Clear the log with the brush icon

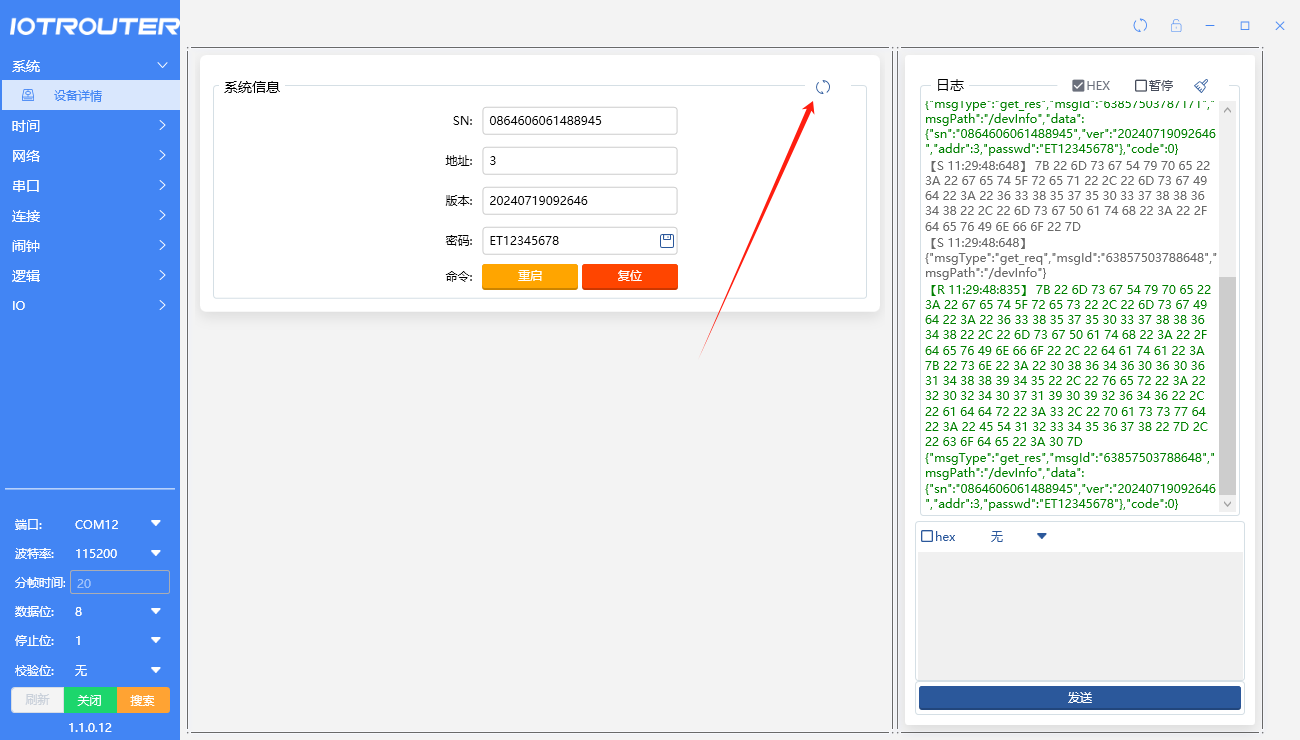click(x=1201, y=86)
